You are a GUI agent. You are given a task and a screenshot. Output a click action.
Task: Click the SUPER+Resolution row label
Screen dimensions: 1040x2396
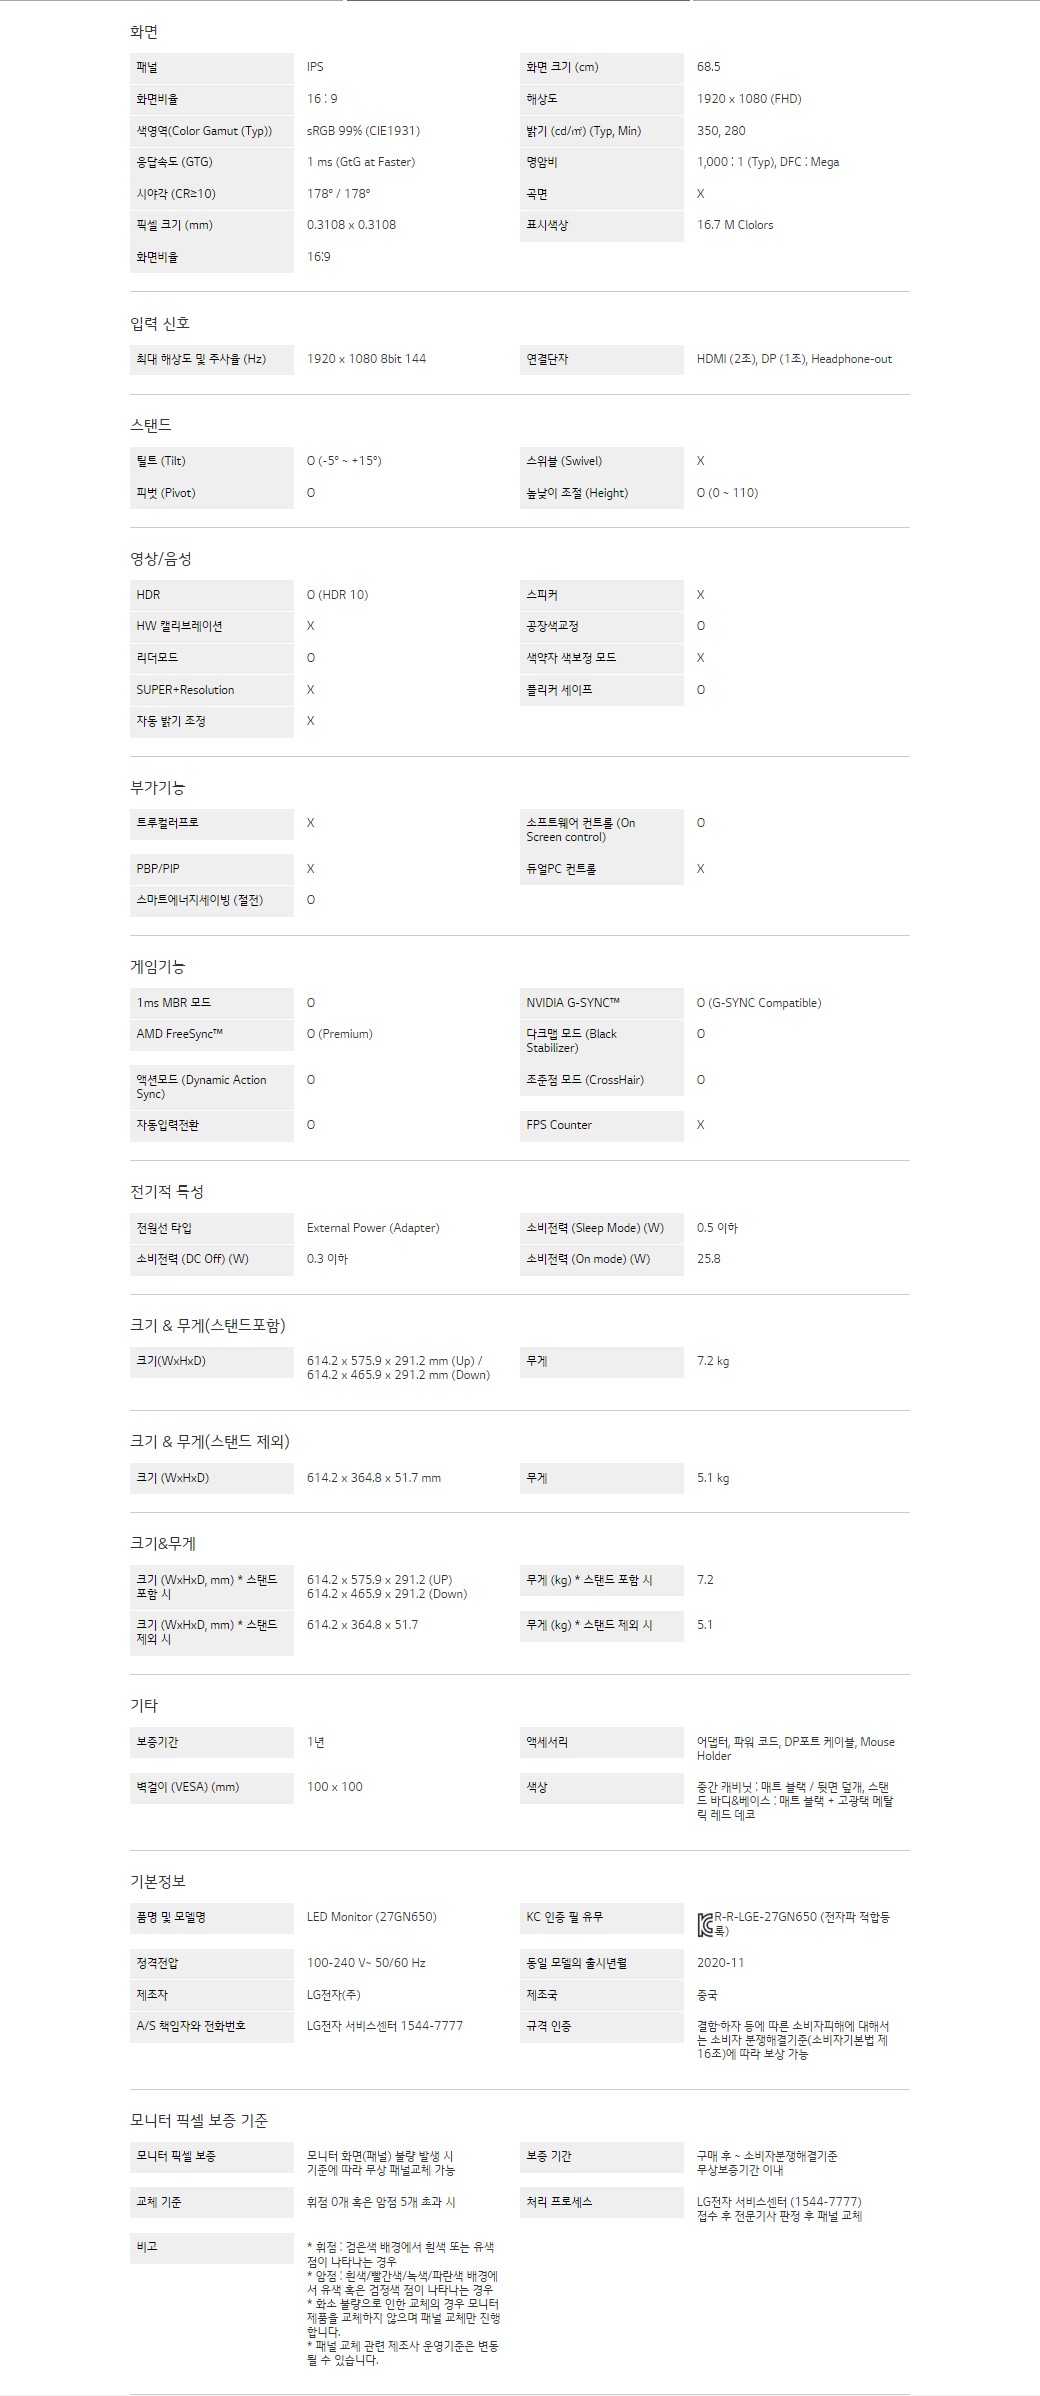click(x=185, y=690)
